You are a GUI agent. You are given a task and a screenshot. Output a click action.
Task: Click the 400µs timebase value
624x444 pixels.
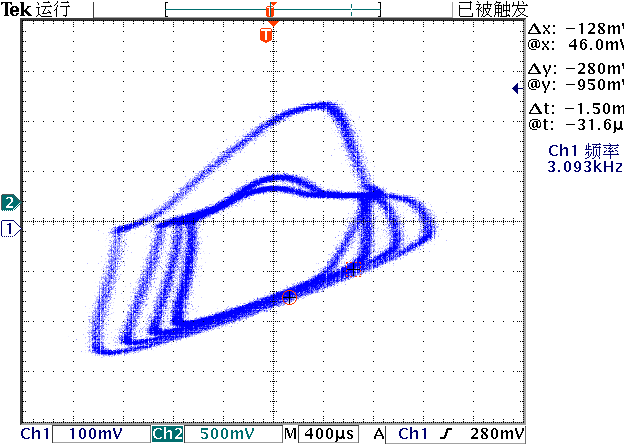pyautogui.click(x=329, y=434)
